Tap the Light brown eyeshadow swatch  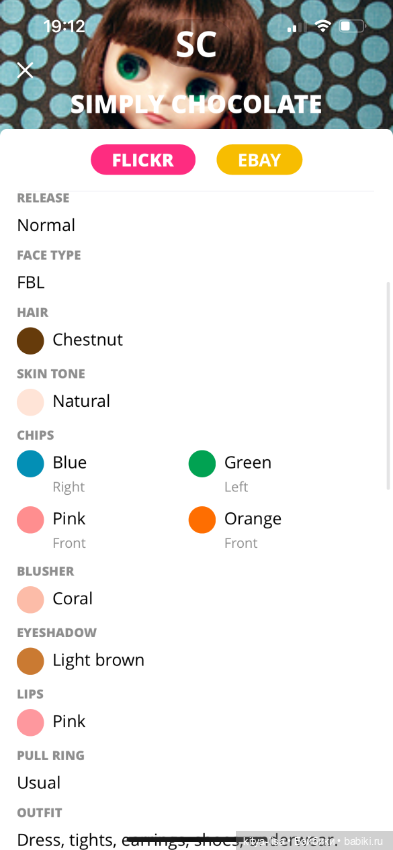click(30, 661)
